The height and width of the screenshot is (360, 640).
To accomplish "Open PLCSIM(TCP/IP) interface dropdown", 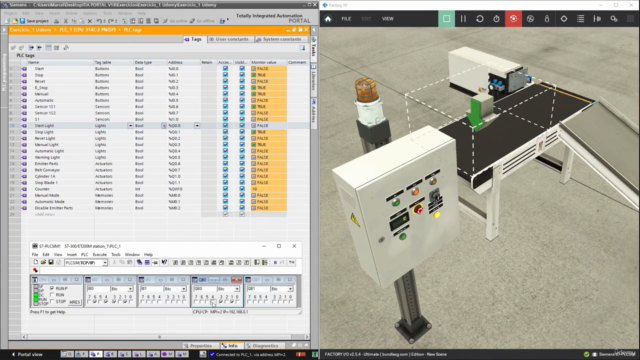I will click(105, 263).
